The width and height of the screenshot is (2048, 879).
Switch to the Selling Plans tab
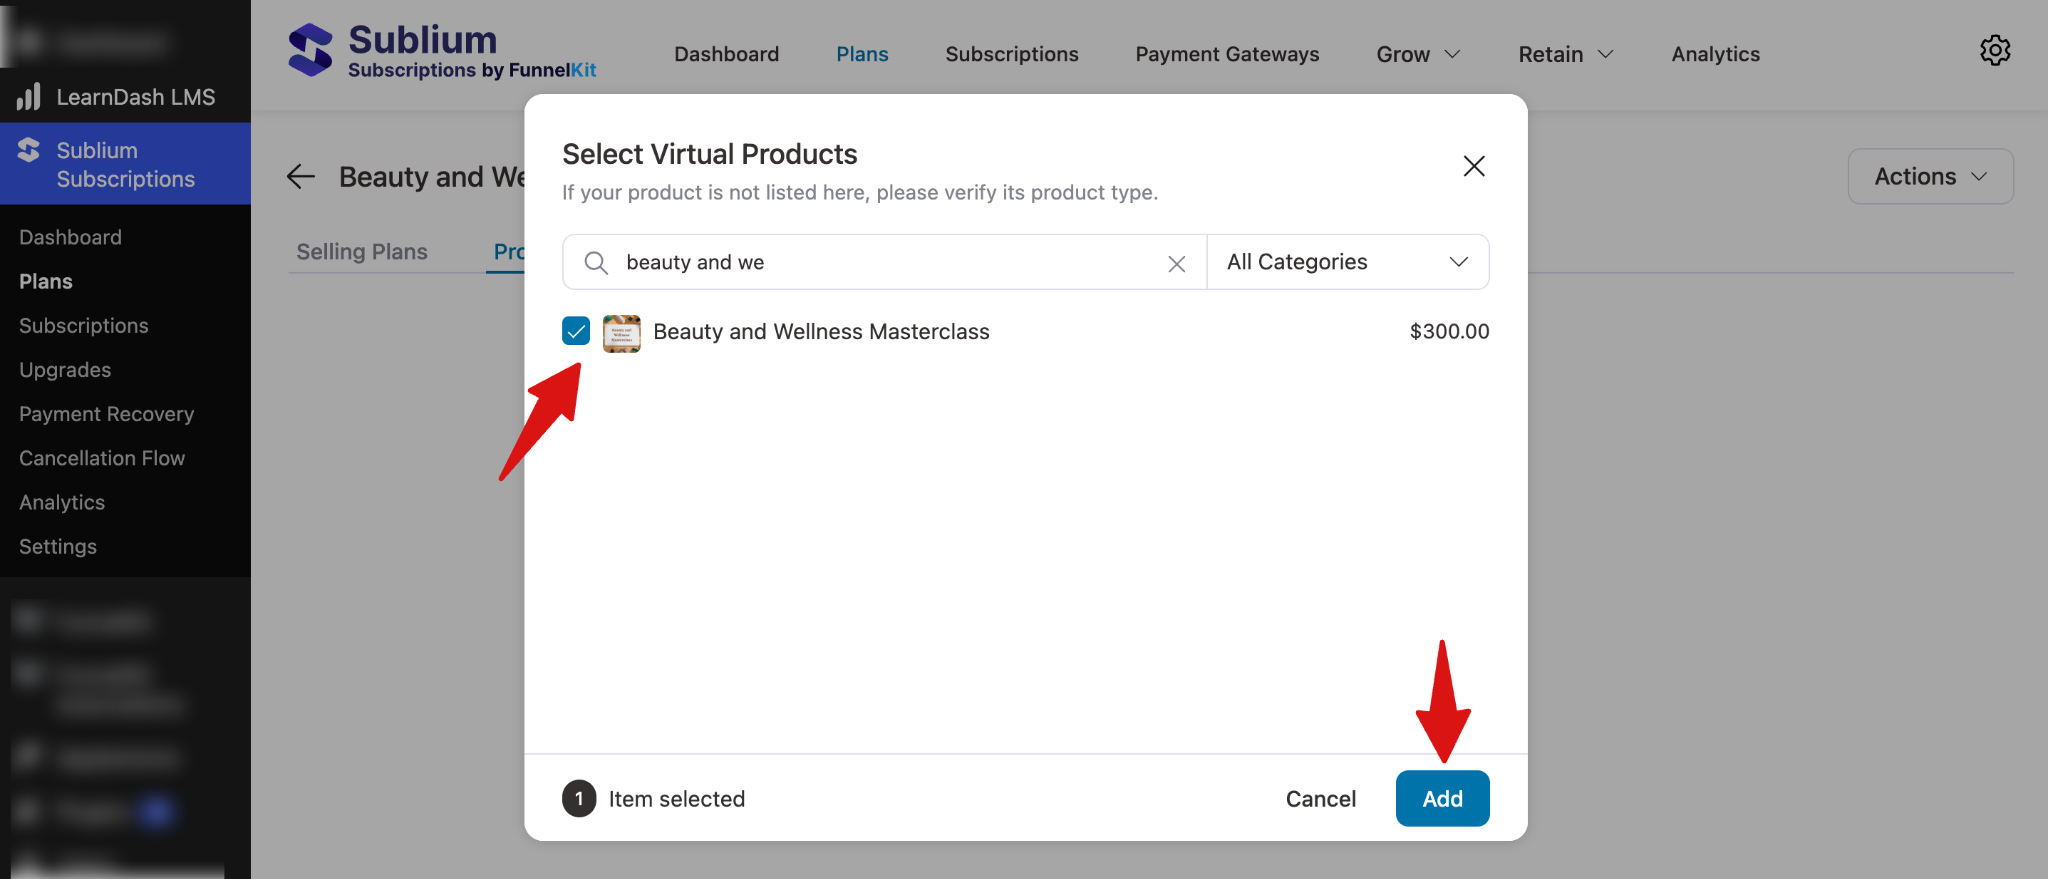[x=362, y=252]
